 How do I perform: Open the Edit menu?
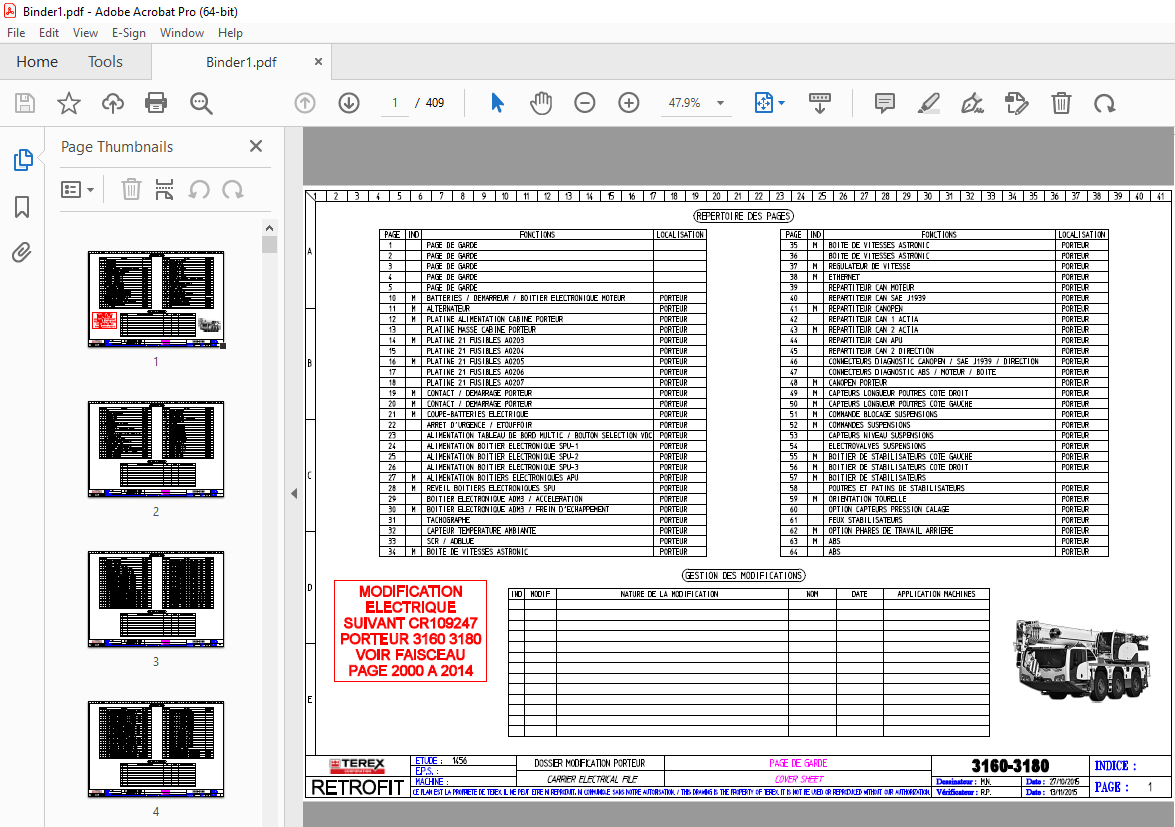coord(49,33)
